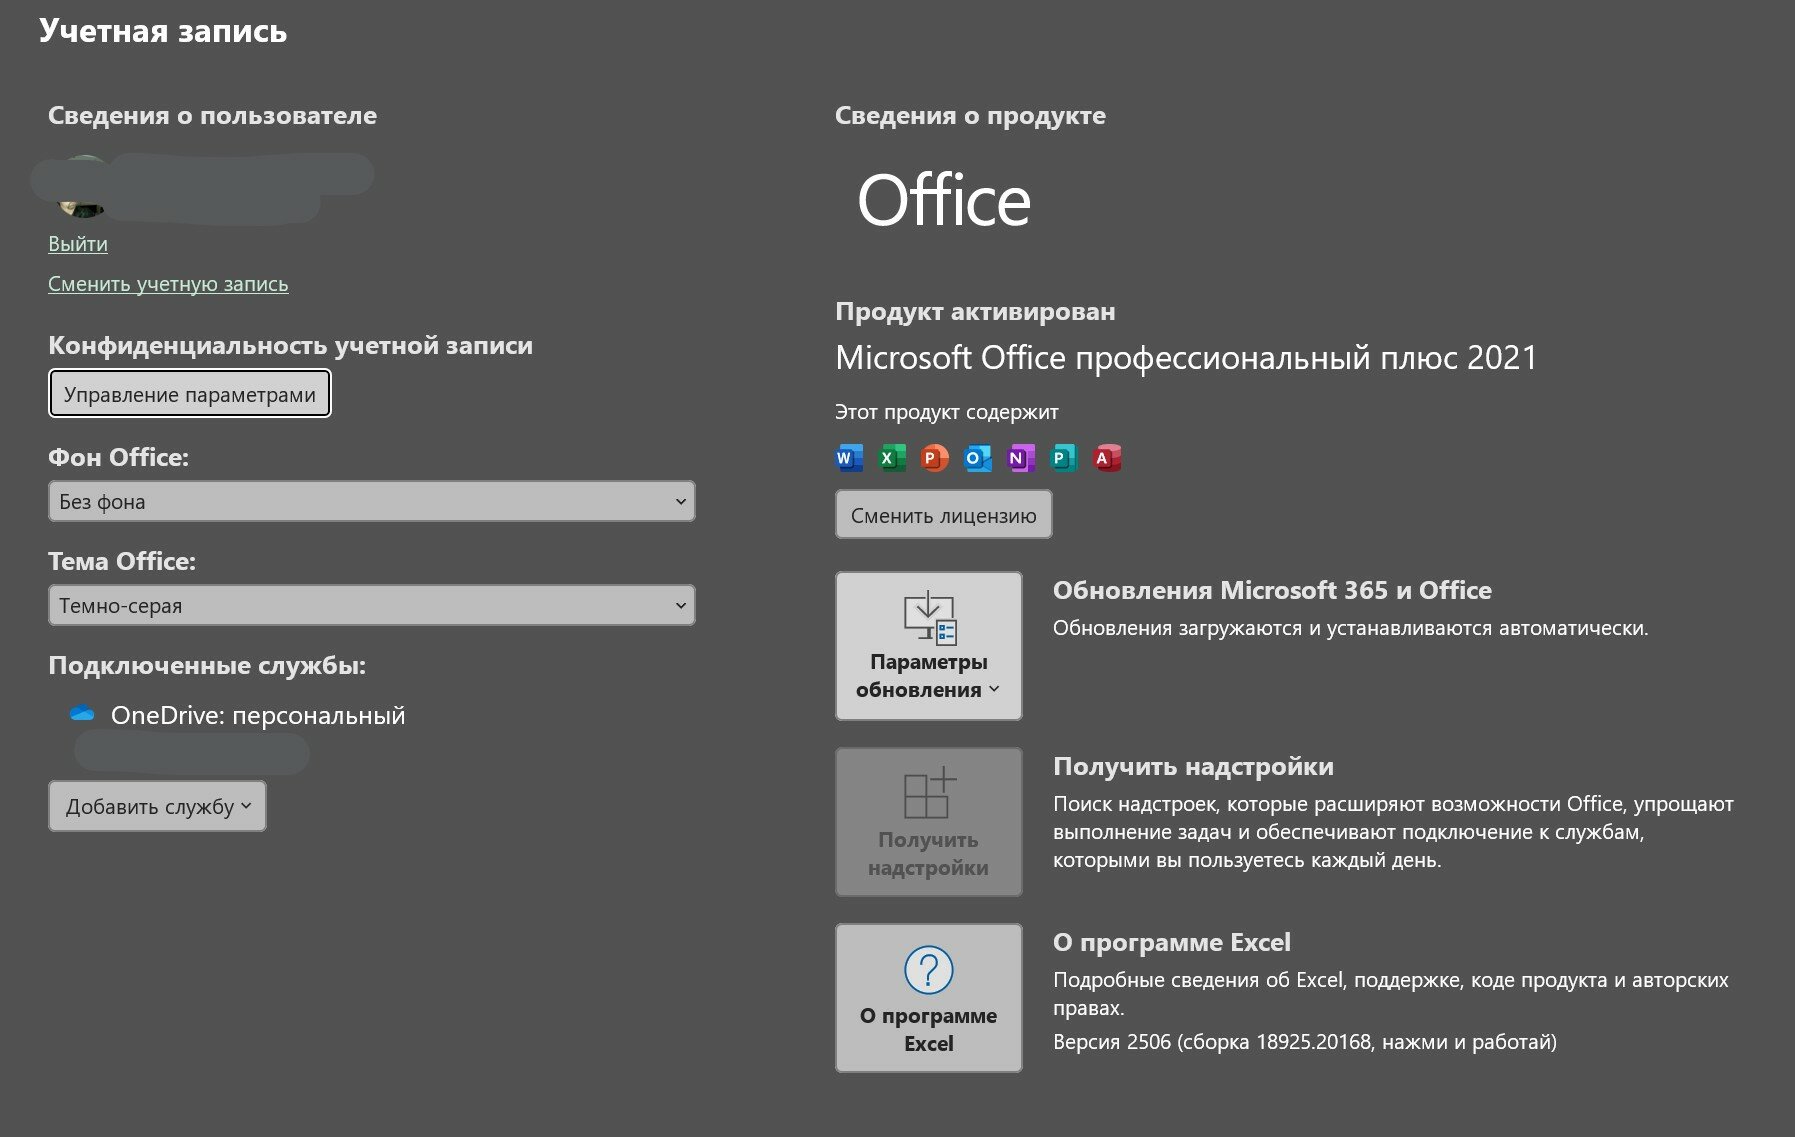Click the Microsoft Office профессиональный плюс 2021 text
1795x1137 pixels.
1186,357
